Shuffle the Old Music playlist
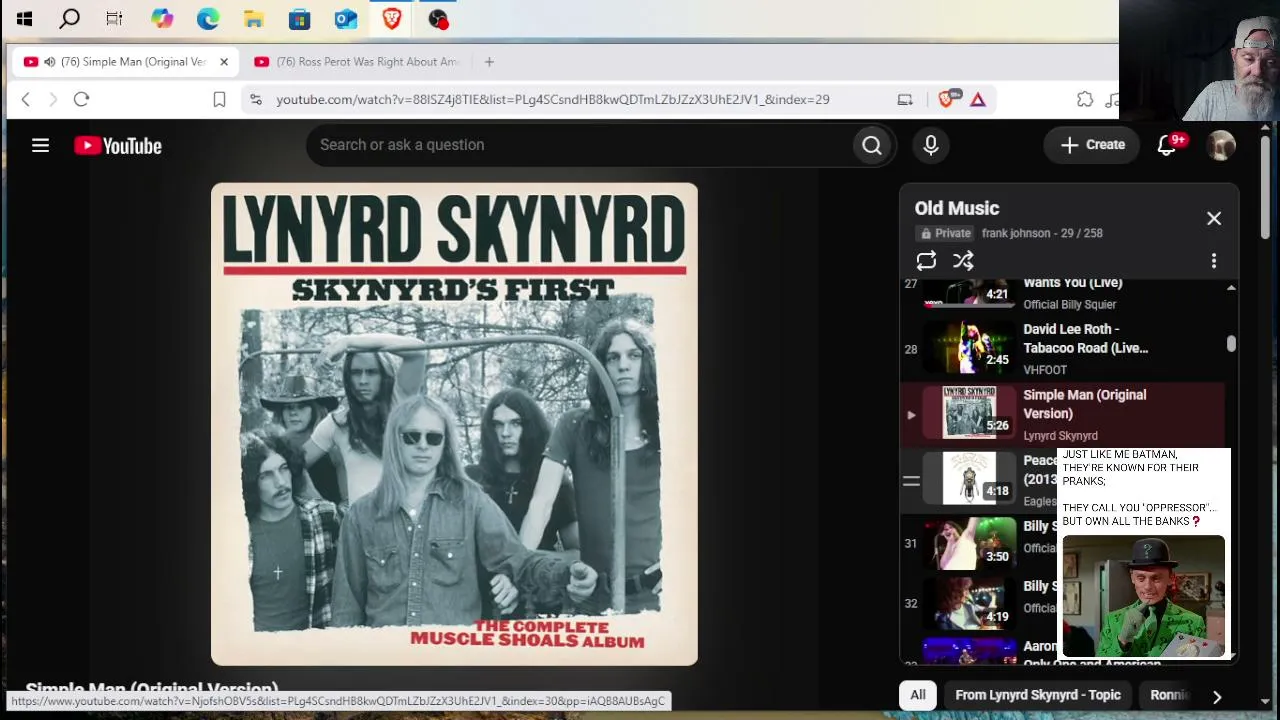The image size is (1280, 720). 963,261
